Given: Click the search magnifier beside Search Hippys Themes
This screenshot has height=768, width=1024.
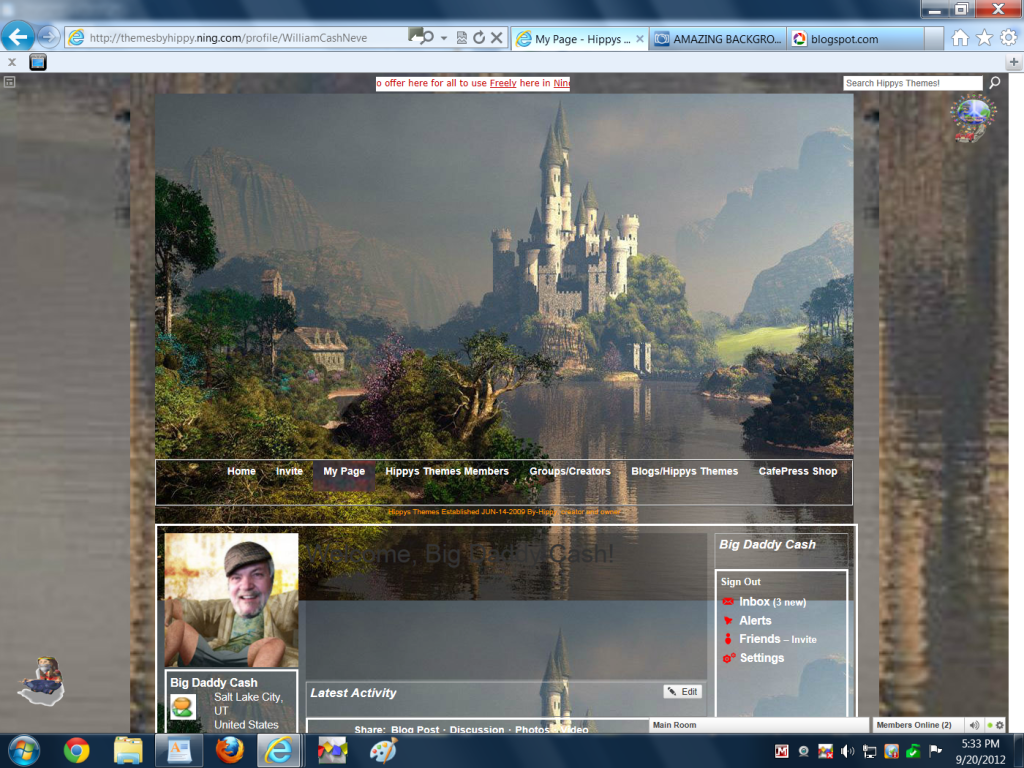Looking at the screenshot, I should [994, 83].
